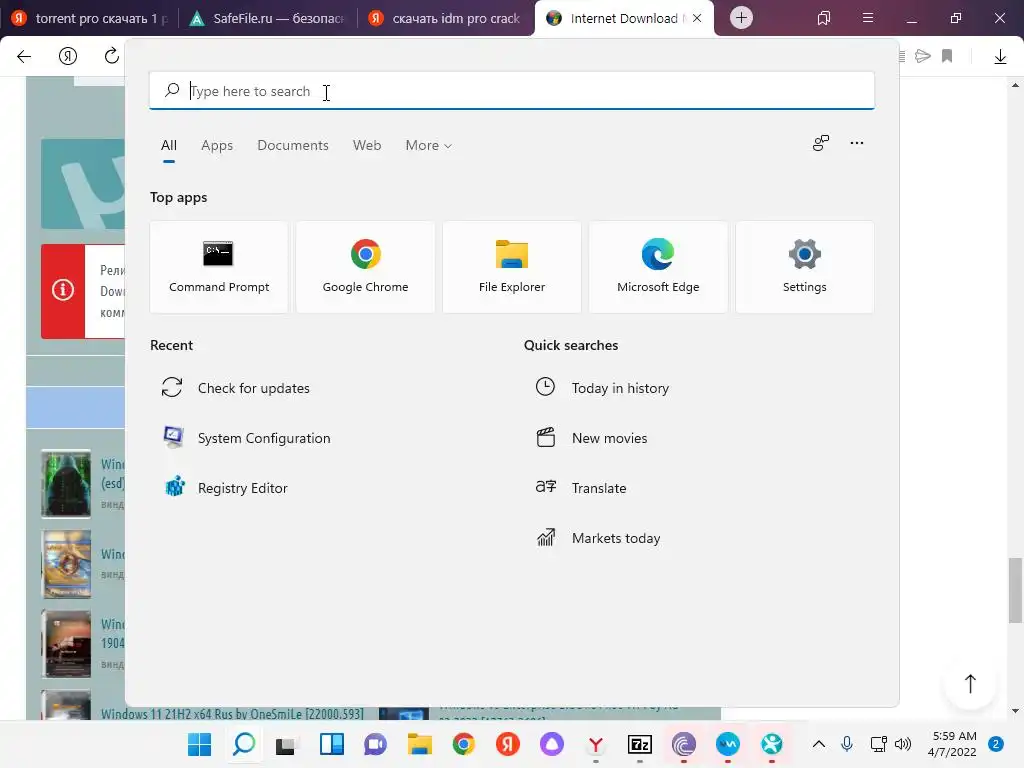Switch to the Web search tab
Screen dimensions: 1024x768
367,146
